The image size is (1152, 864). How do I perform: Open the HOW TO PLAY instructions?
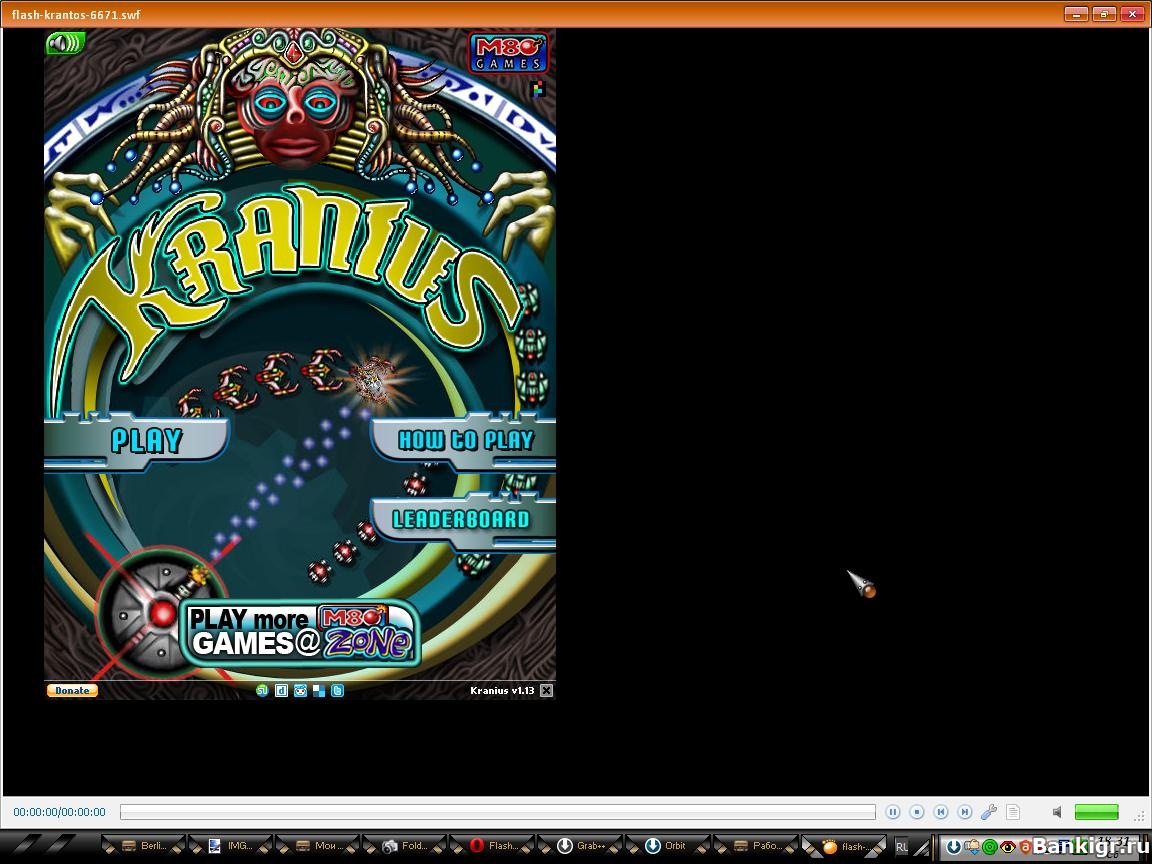464,441
